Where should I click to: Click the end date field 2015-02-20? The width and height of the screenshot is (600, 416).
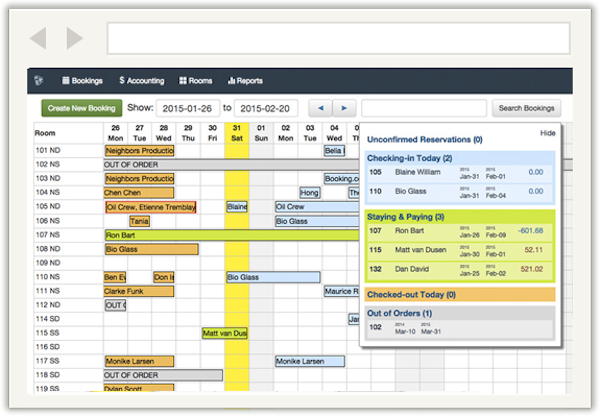click(x=266, y=108)
